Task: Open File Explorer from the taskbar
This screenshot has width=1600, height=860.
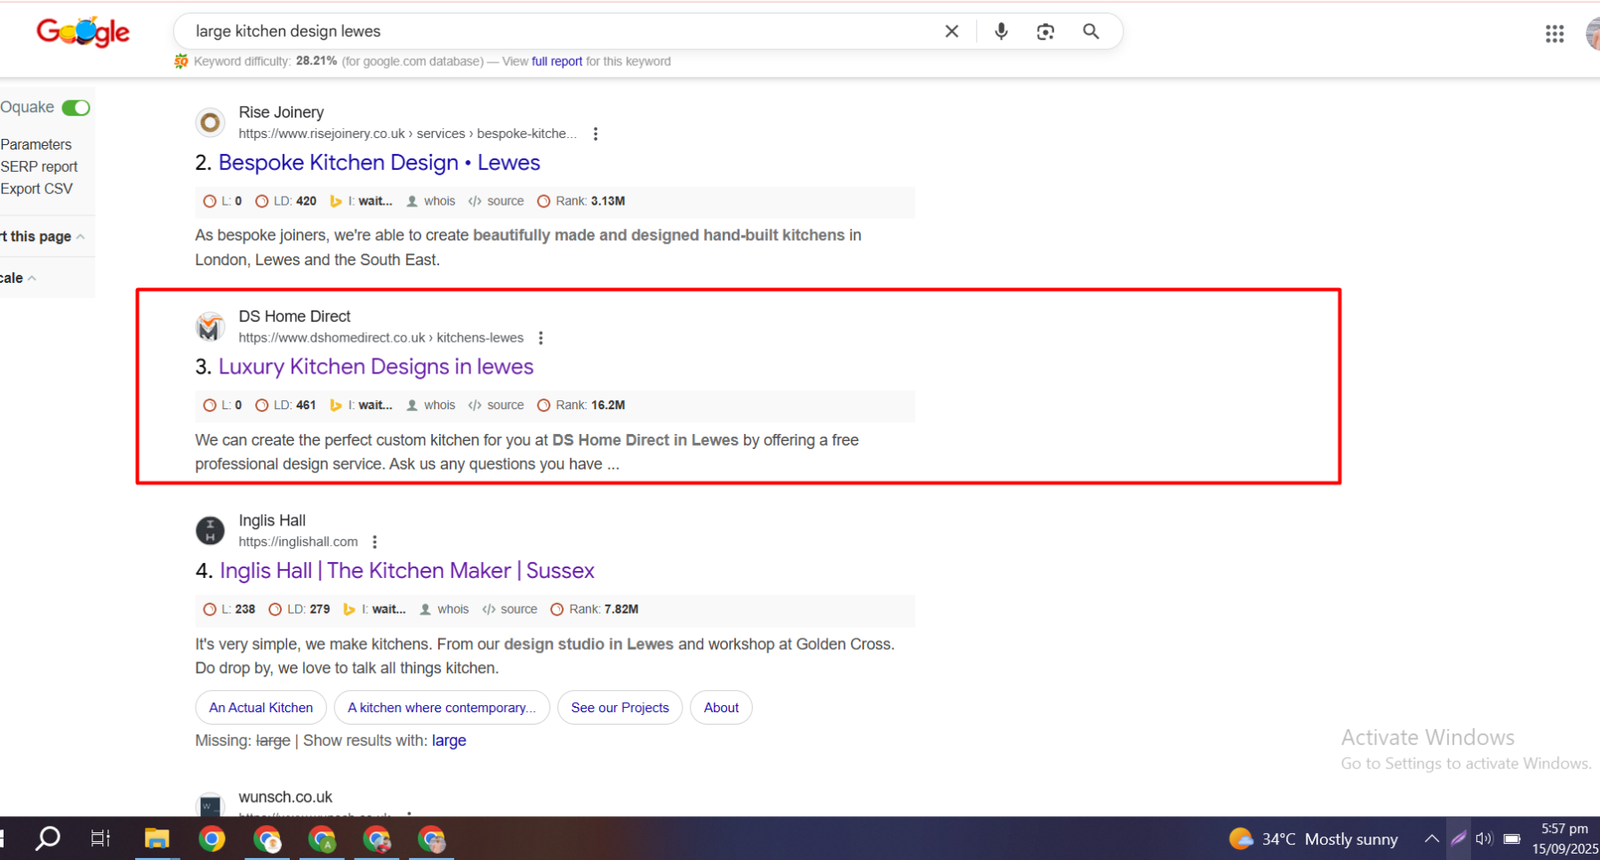Action: (x=157, y=839)
